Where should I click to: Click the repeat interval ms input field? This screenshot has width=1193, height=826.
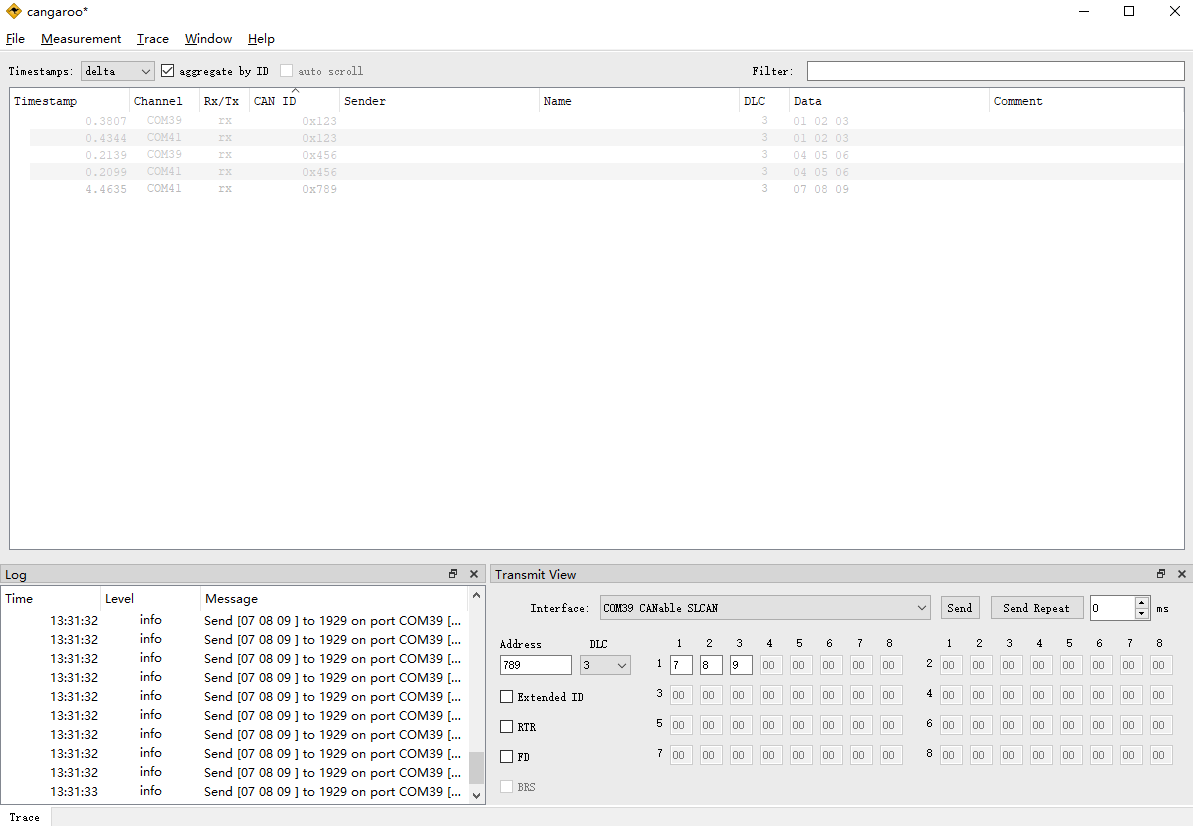pos(1112,608)
